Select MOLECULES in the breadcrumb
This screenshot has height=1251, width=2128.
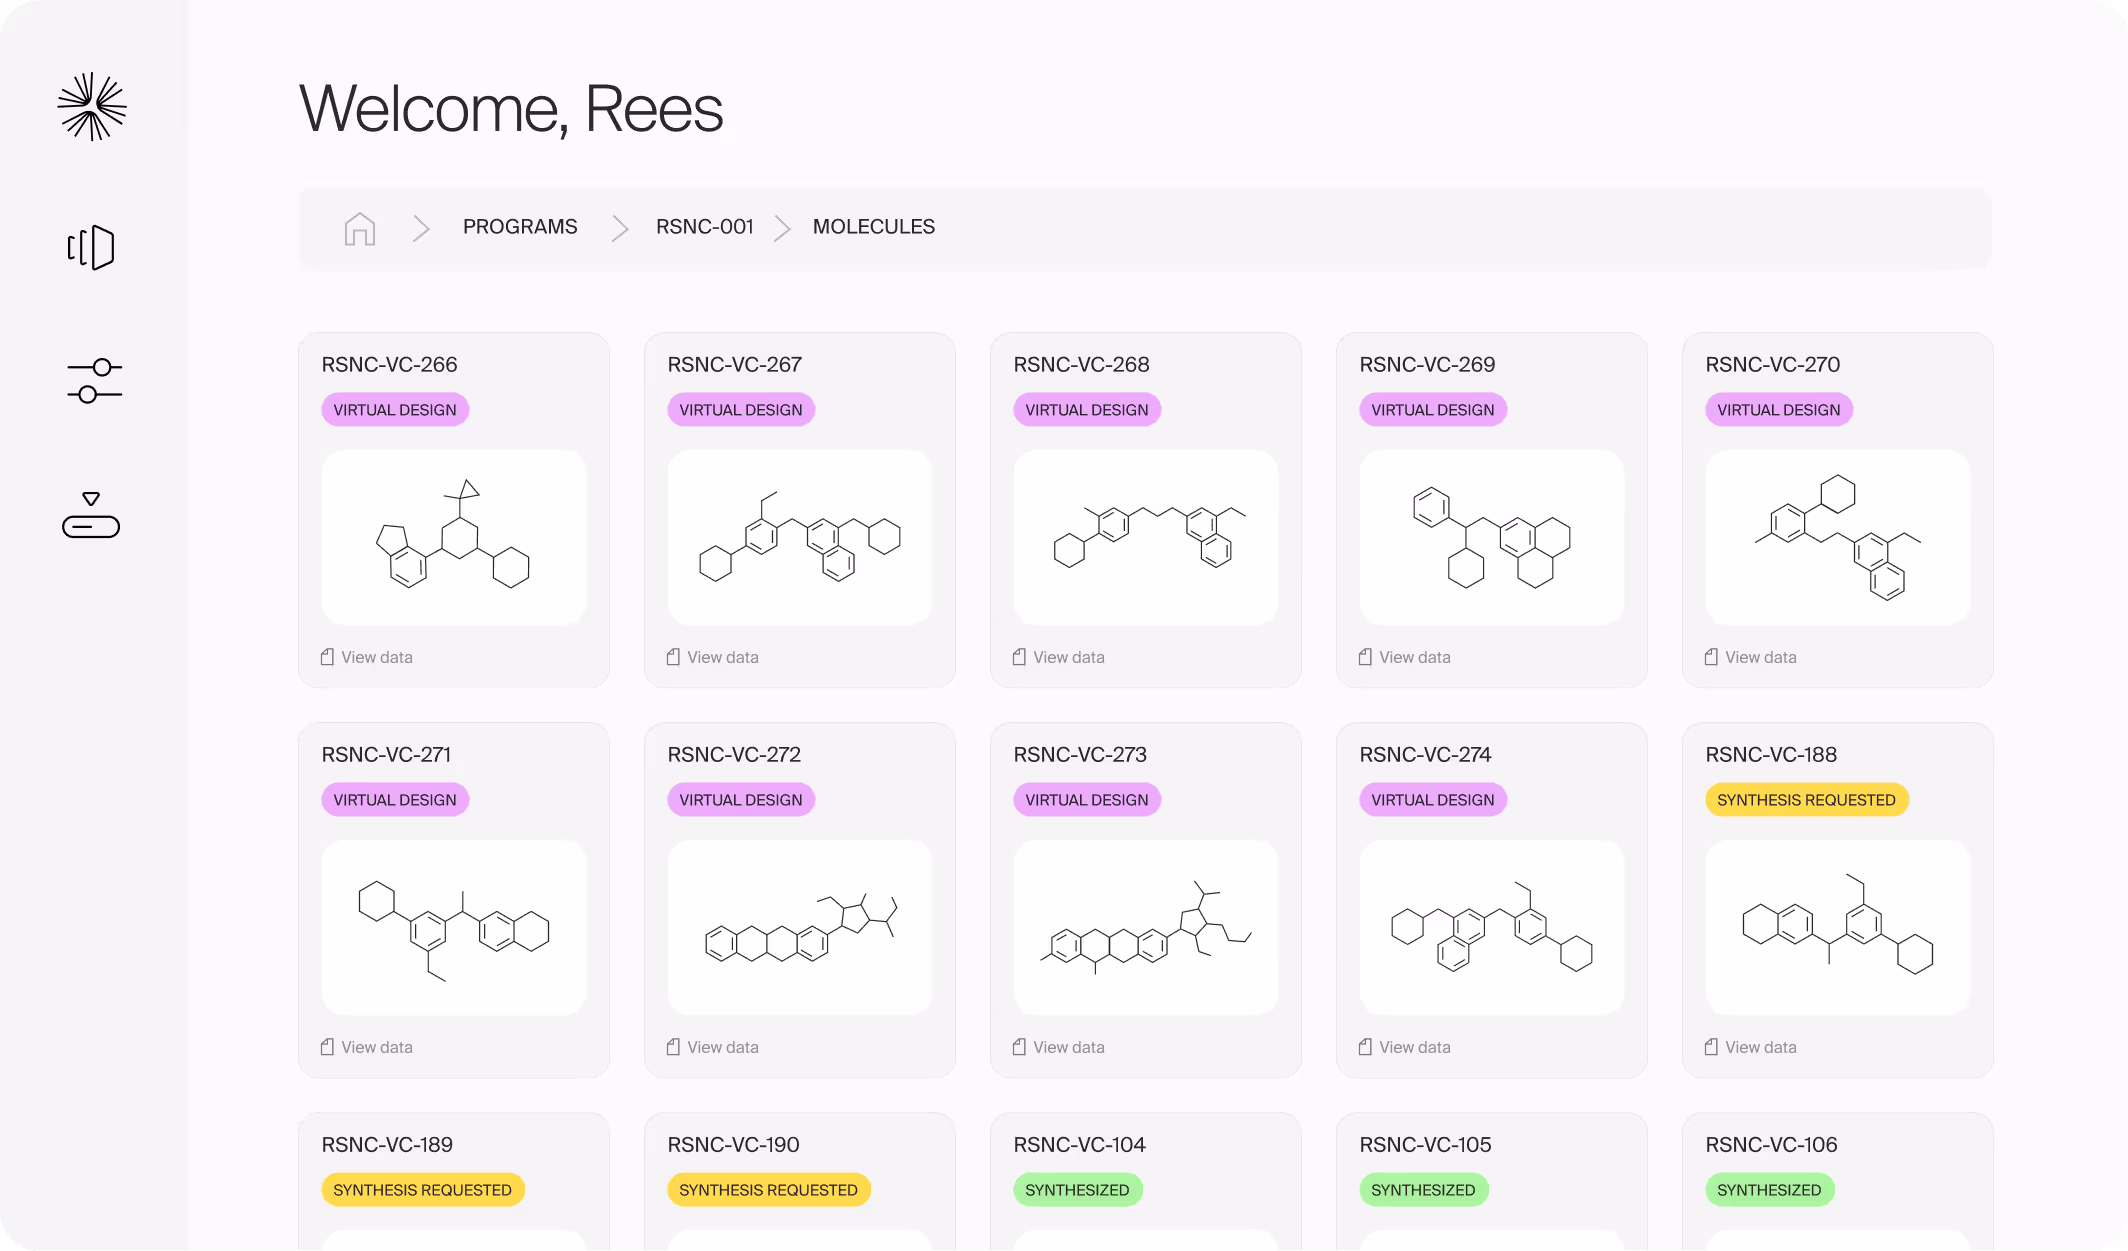(873, 227)
